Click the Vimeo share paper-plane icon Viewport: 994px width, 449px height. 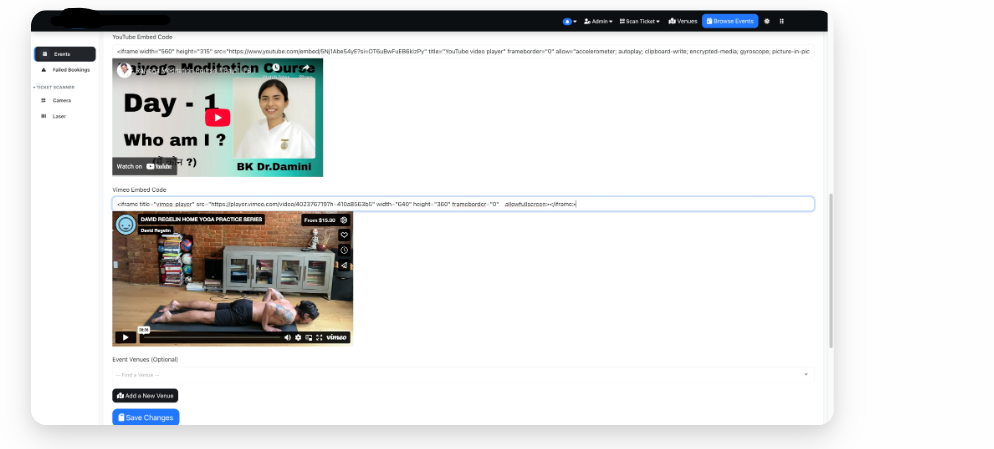click(x=344, y=265)
